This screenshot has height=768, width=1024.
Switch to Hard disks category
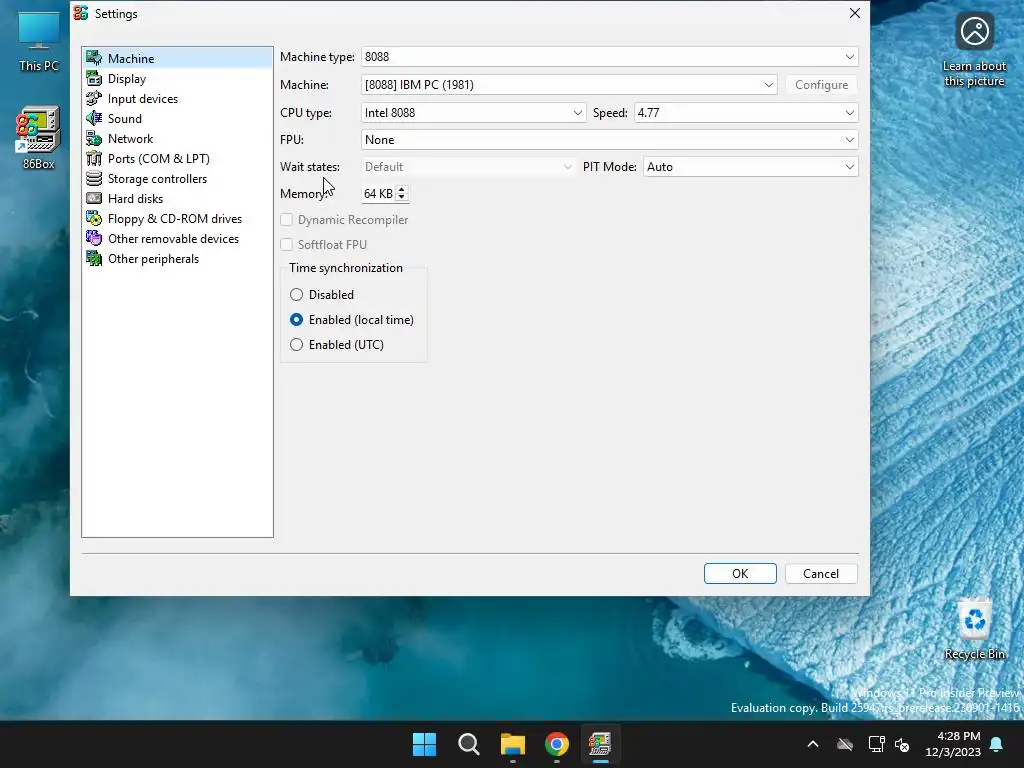177,199
